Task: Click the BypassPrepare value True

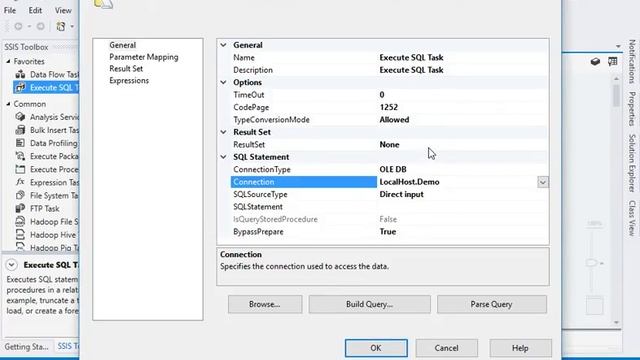Action: pos(388,231)
